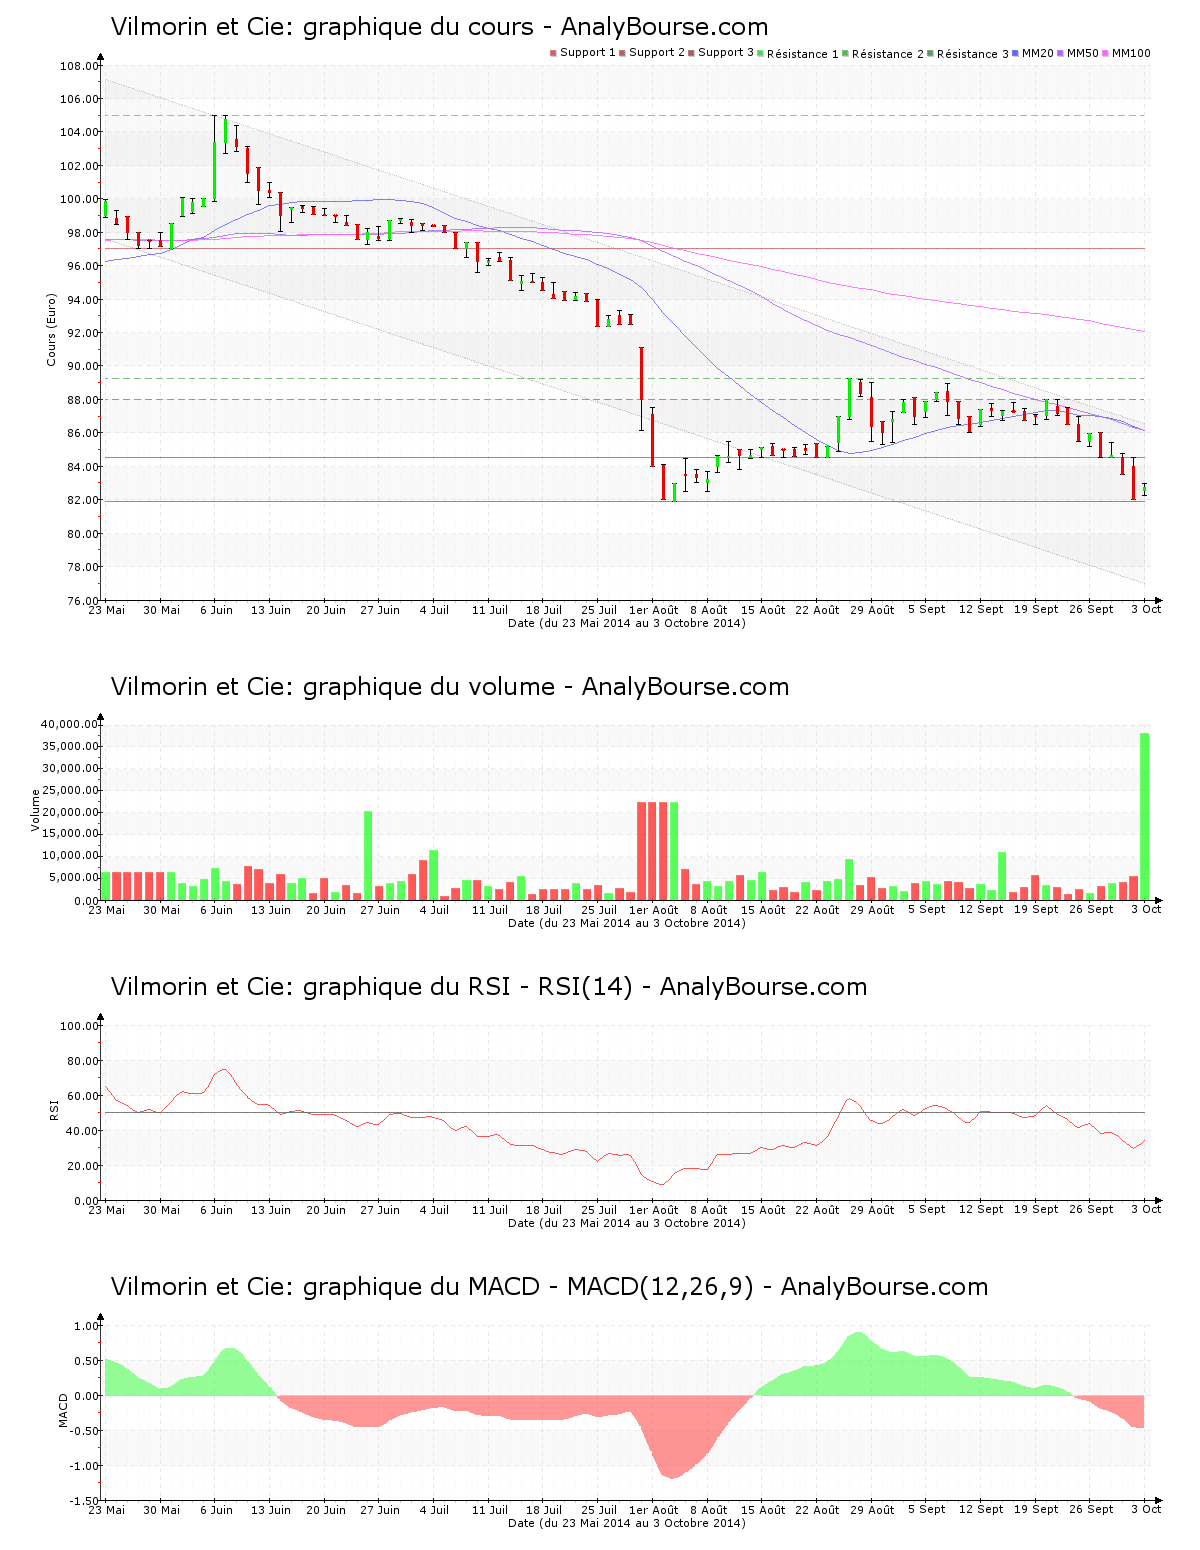This screenshot has height=1550, width=1200.
Task: Select the MM20 legend entry
Action: (x=1033, y=53)
